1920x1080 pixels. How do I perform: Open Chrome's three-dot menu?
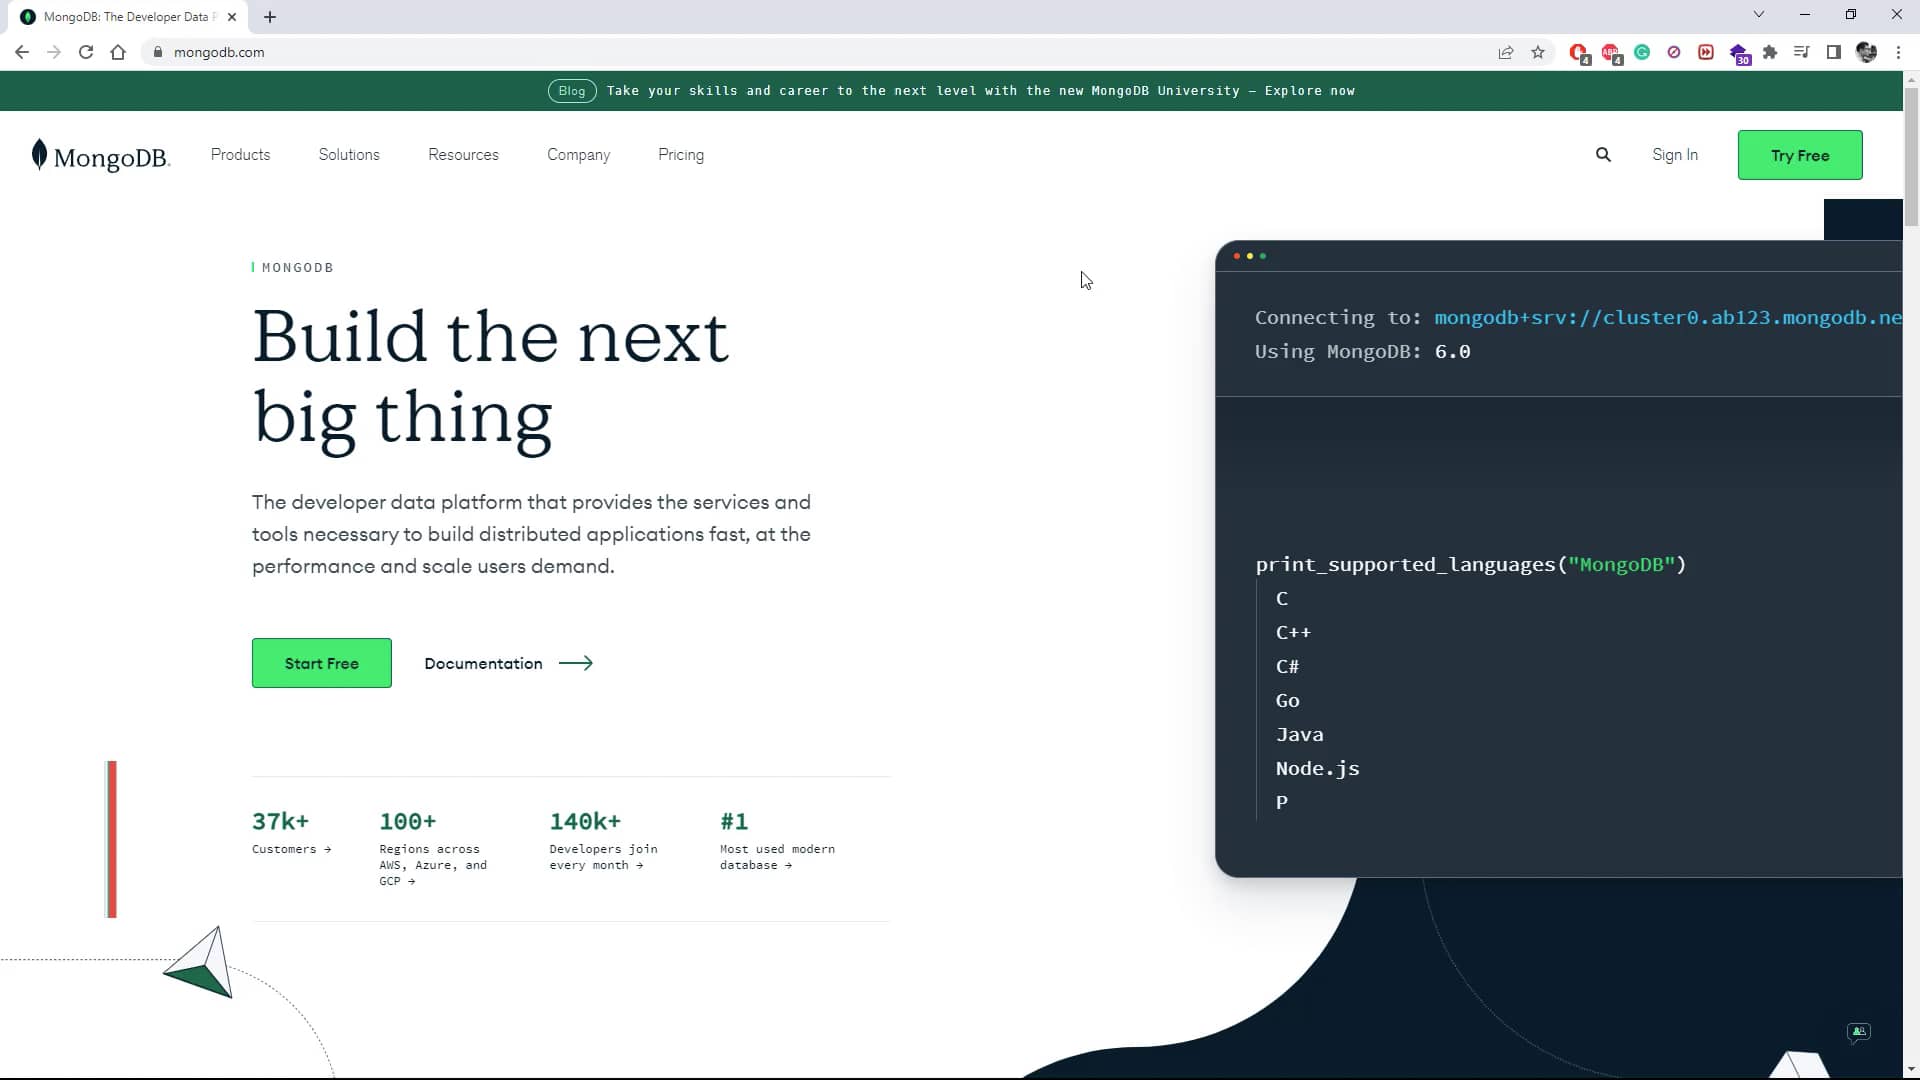(x=1899, y=52)
